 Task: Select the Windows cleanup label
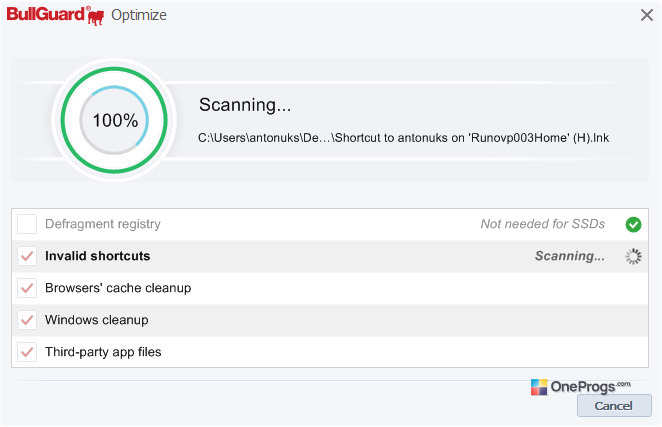tap(97, 320)
